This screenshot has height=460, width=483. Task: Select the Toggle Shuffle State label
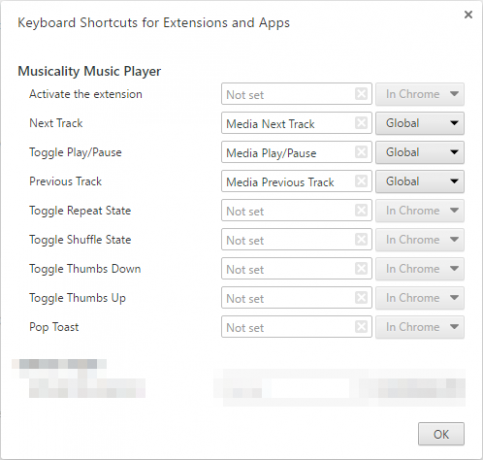pyautogui.click(x=80, y=240)
